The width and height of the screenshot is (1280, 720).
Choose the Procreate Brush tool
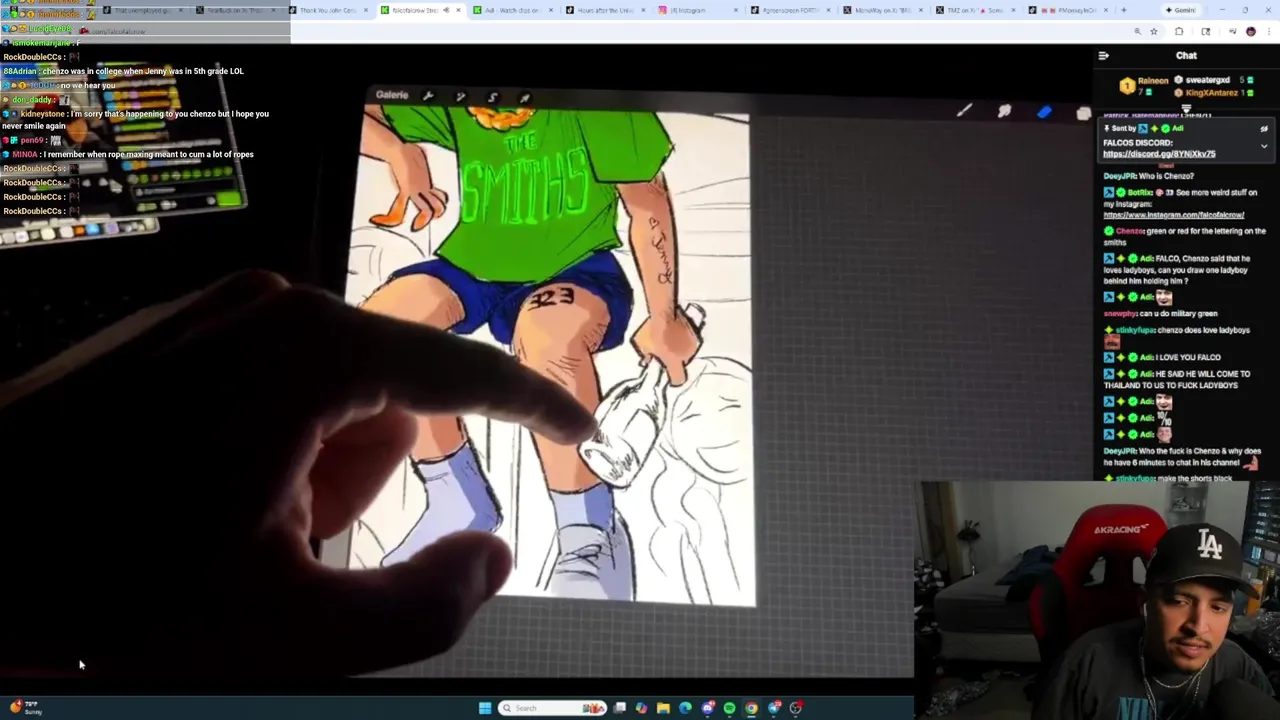(x=964, y=111)
